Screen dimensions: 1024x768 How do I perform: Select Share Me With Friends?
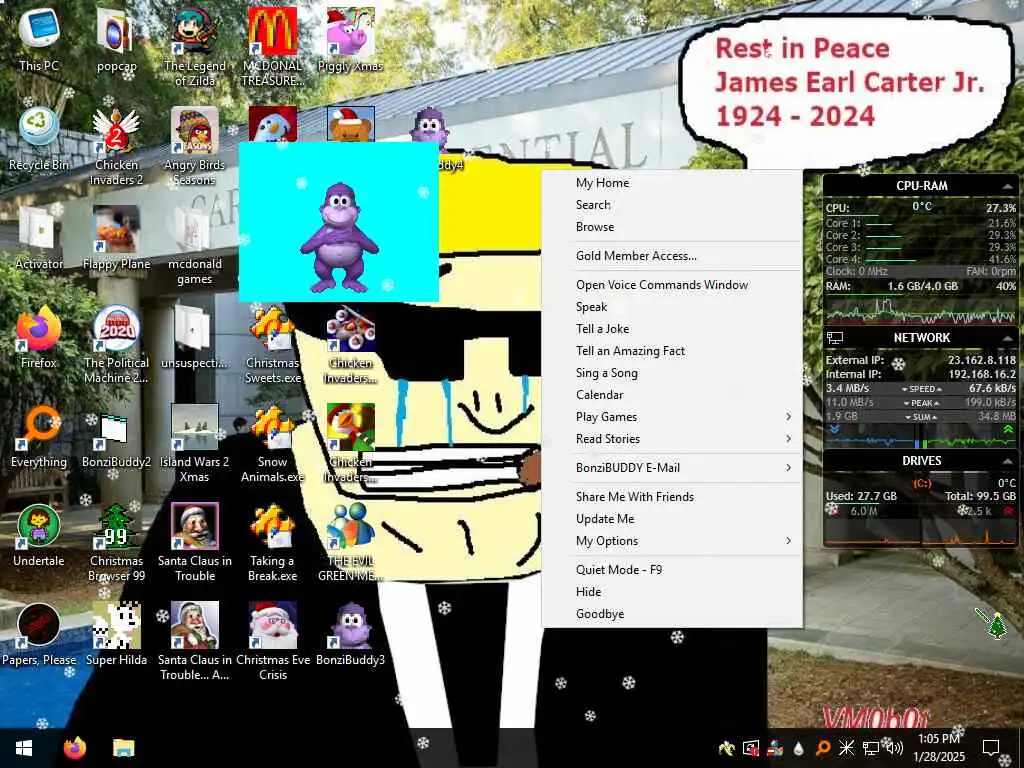pyautogui.click(x=673, y=497)
